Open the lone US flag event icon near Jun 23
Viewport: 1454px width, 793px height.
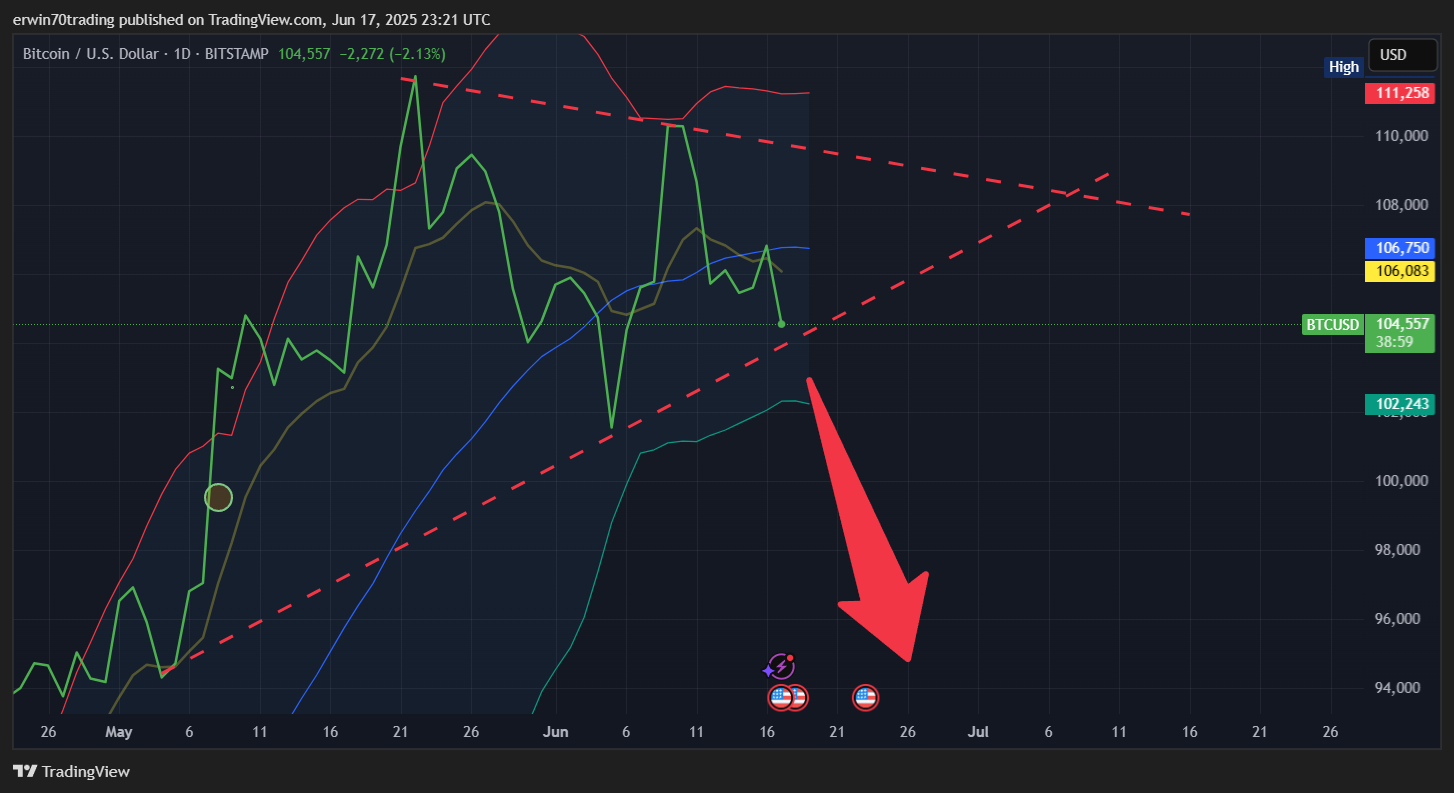tap(866, 698)
